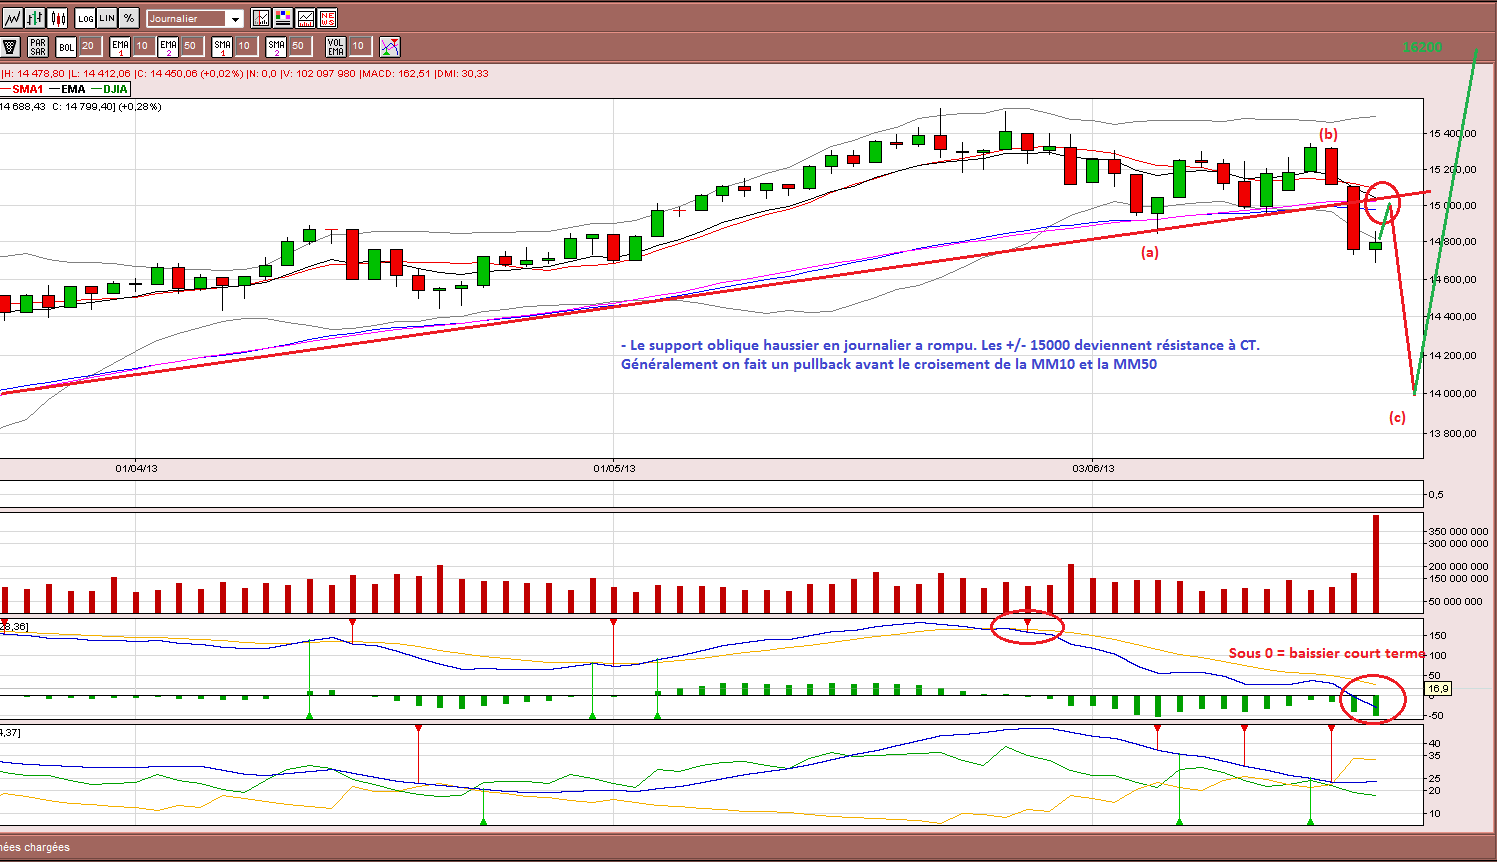Screen dimensions: 1497x862
Task: Switch to the line chart style
Action: point(12,18)
